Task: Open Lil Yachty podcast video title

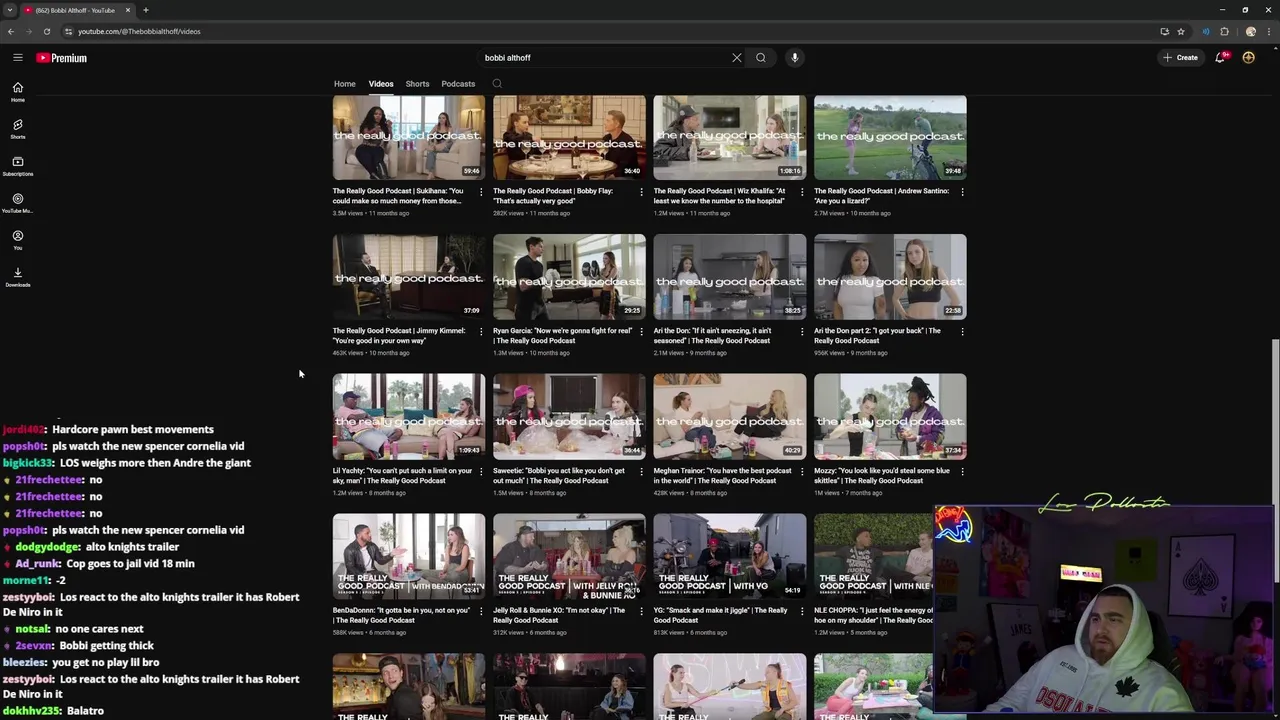Action: (402, 476)
